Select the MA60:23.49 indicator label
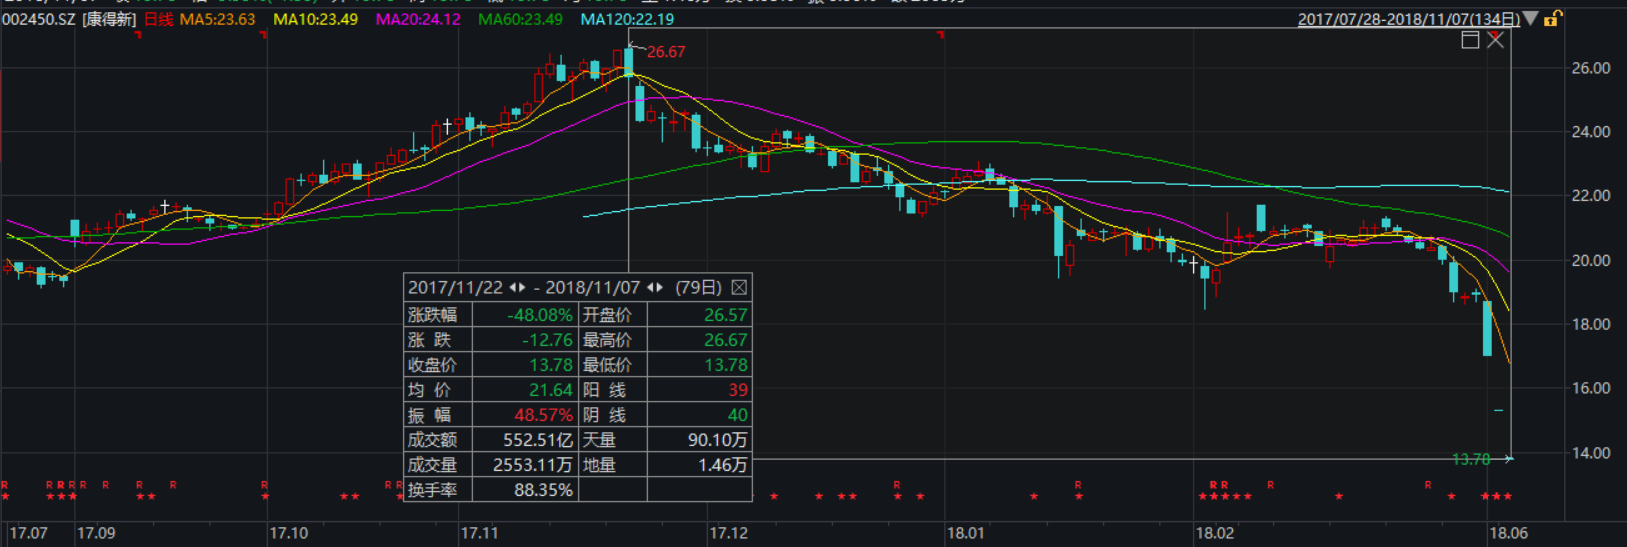 point(520,19)
